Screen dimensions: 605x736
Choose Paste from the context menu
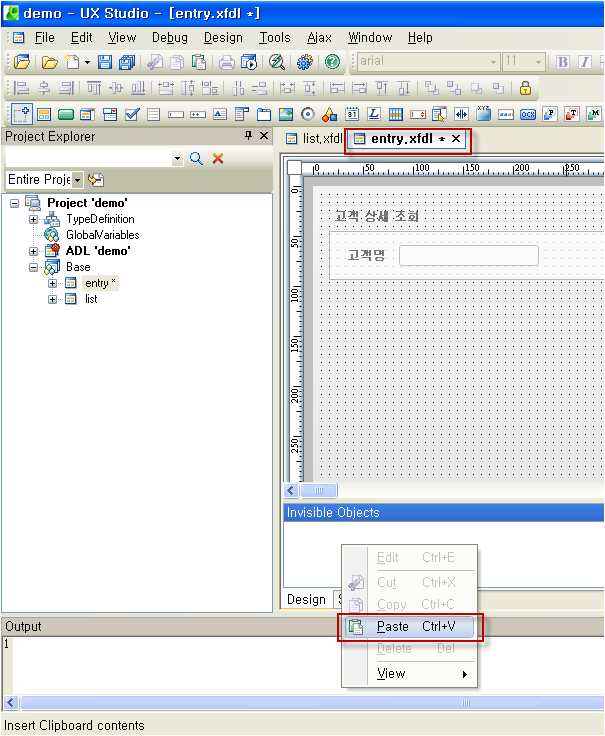coord(410,627)
